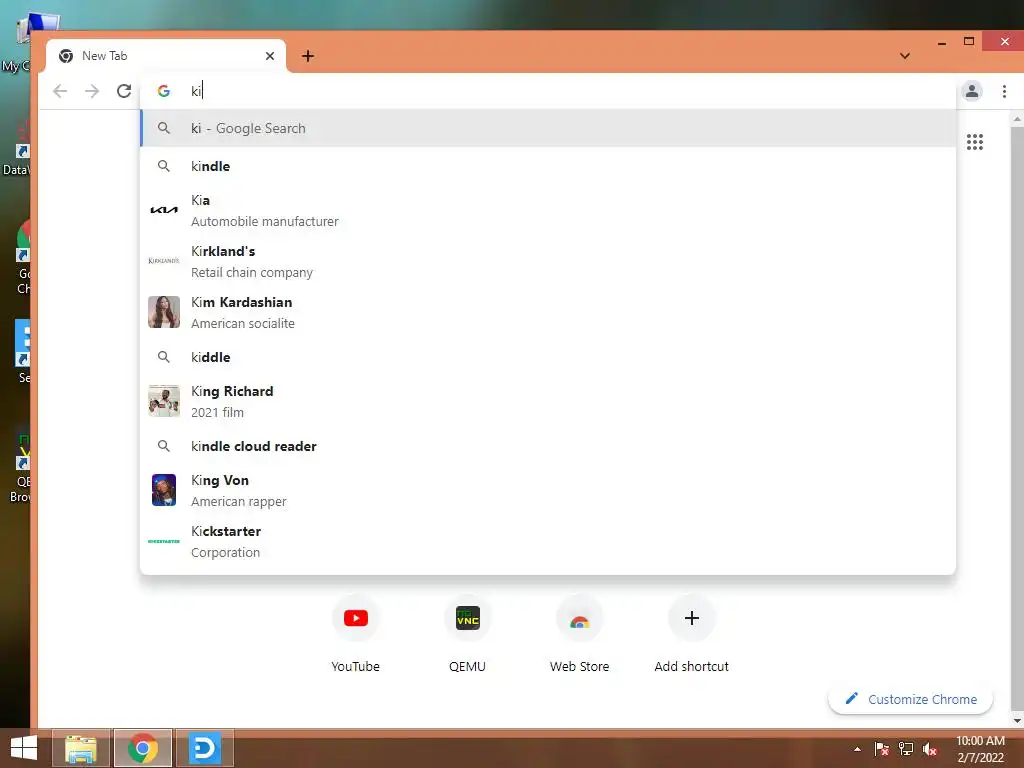Open the Web Store shortcut
1024x768 pixels.
coord(579,631)
